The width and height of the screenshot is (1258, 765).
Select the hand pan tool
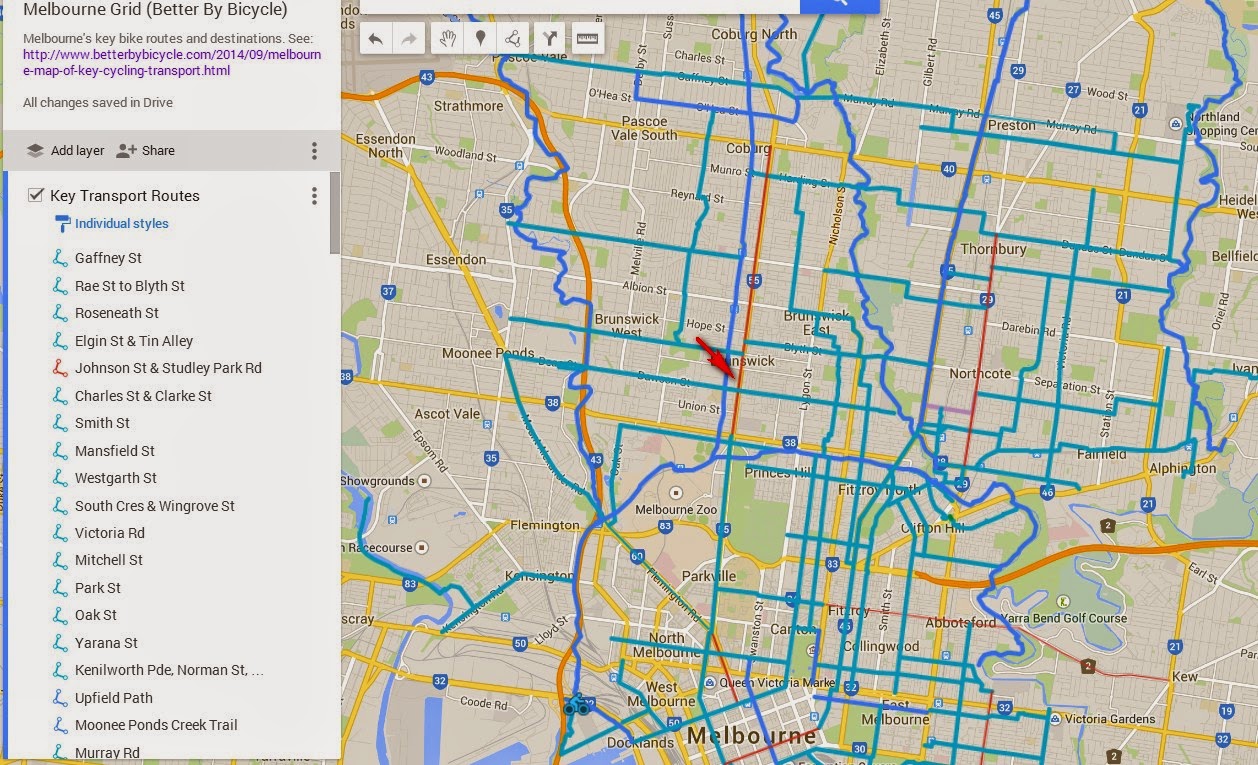point(448,39)
